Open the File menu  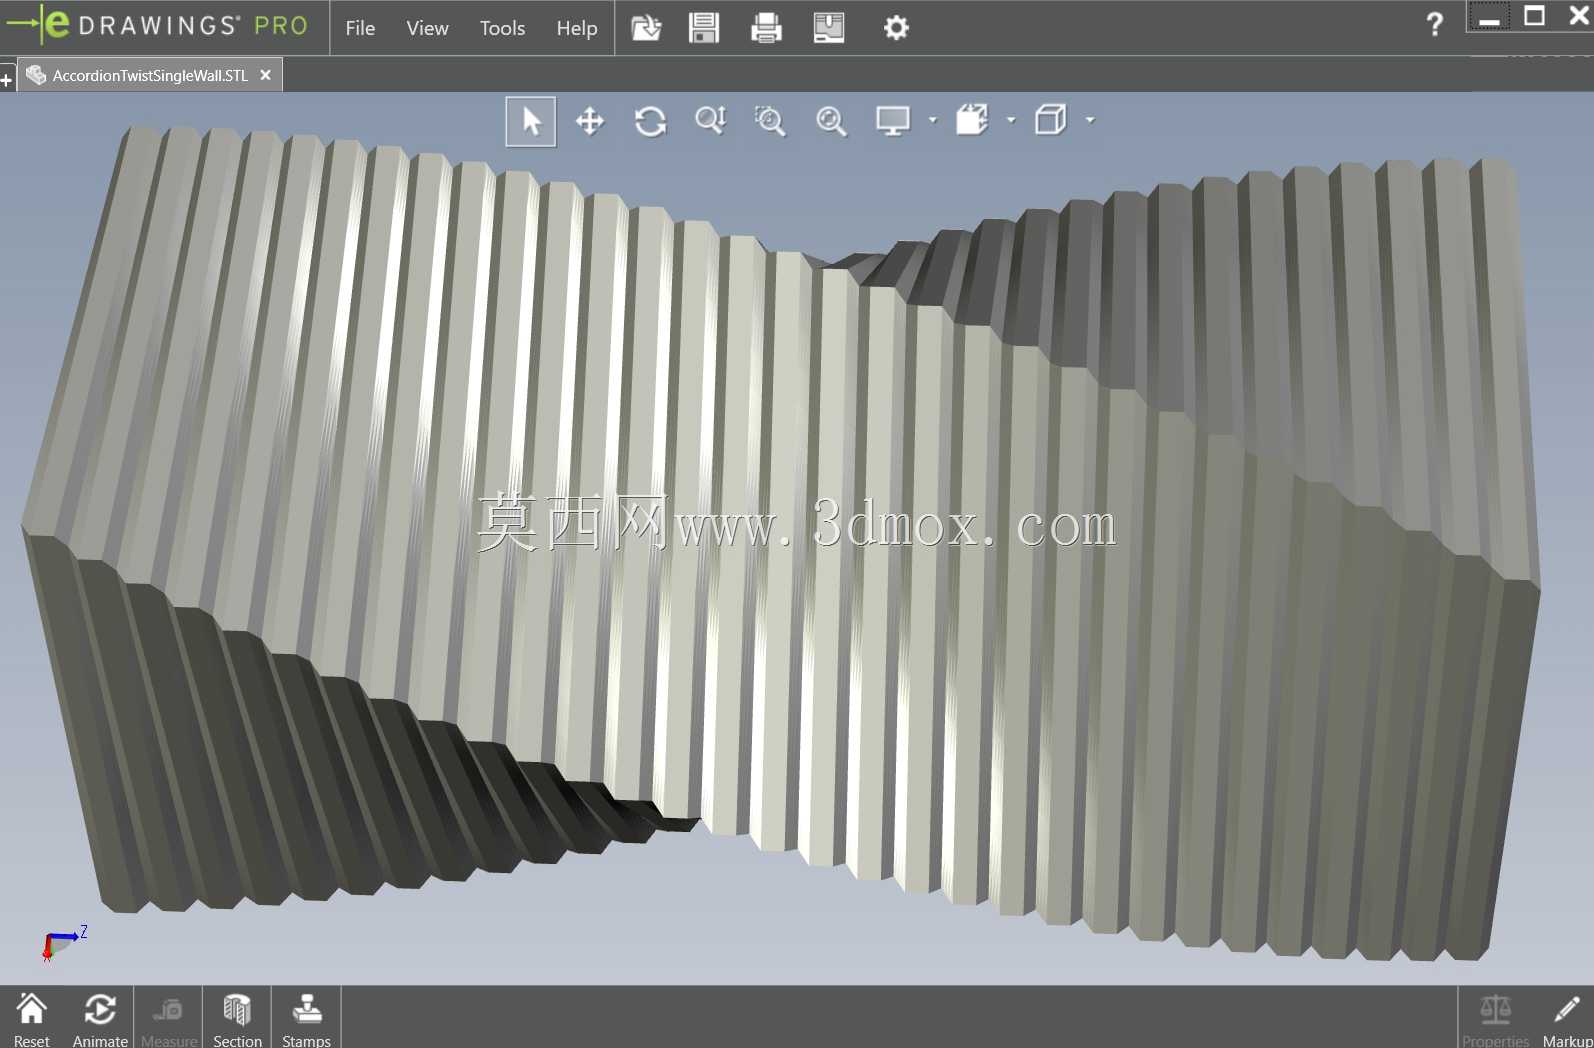(360, 28)
